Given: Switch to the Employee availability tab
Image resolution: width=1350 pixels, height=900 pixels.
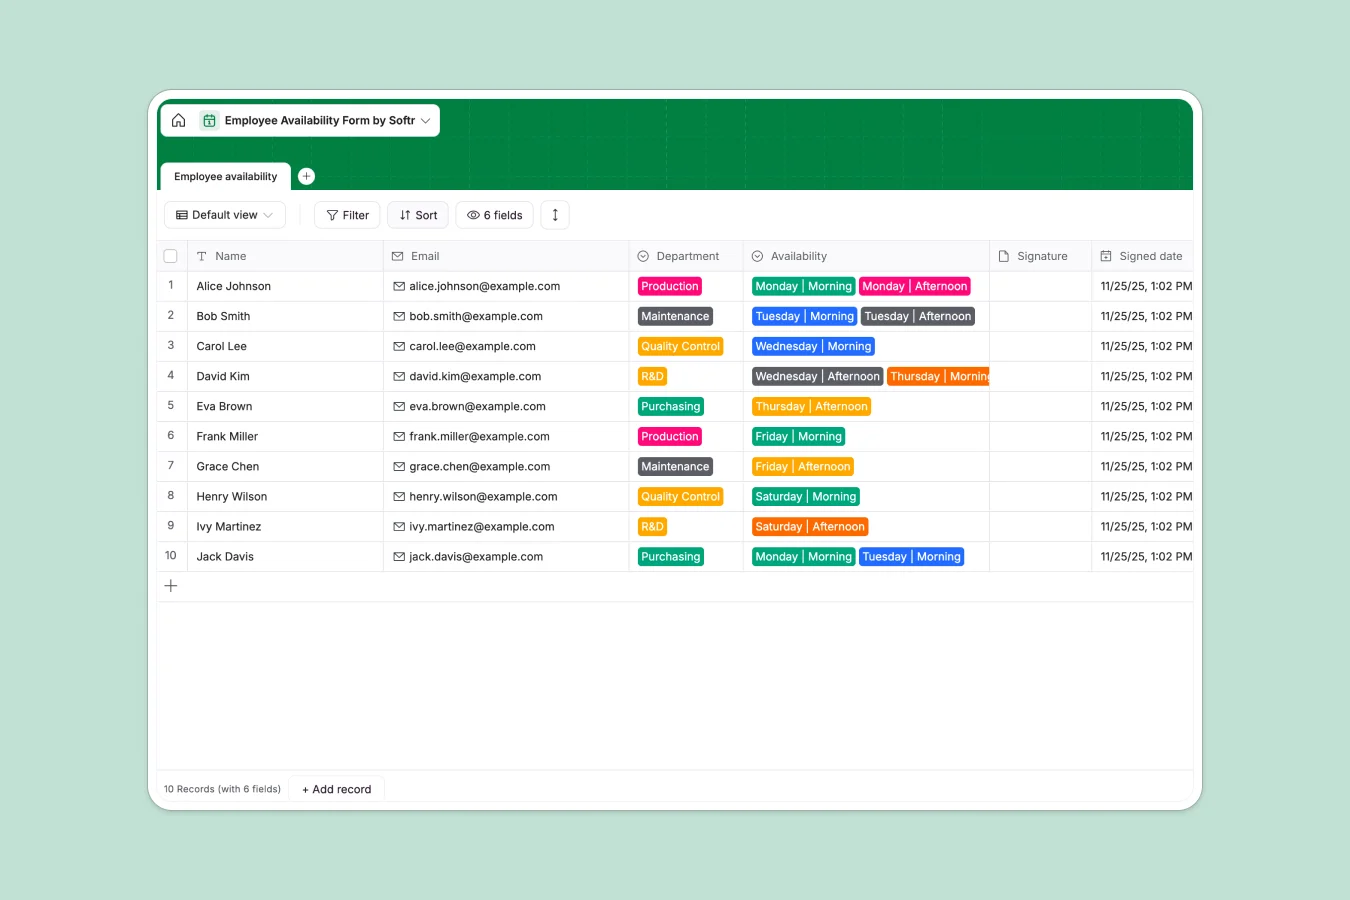Looking at the screenshot, I should click(224, 176).
